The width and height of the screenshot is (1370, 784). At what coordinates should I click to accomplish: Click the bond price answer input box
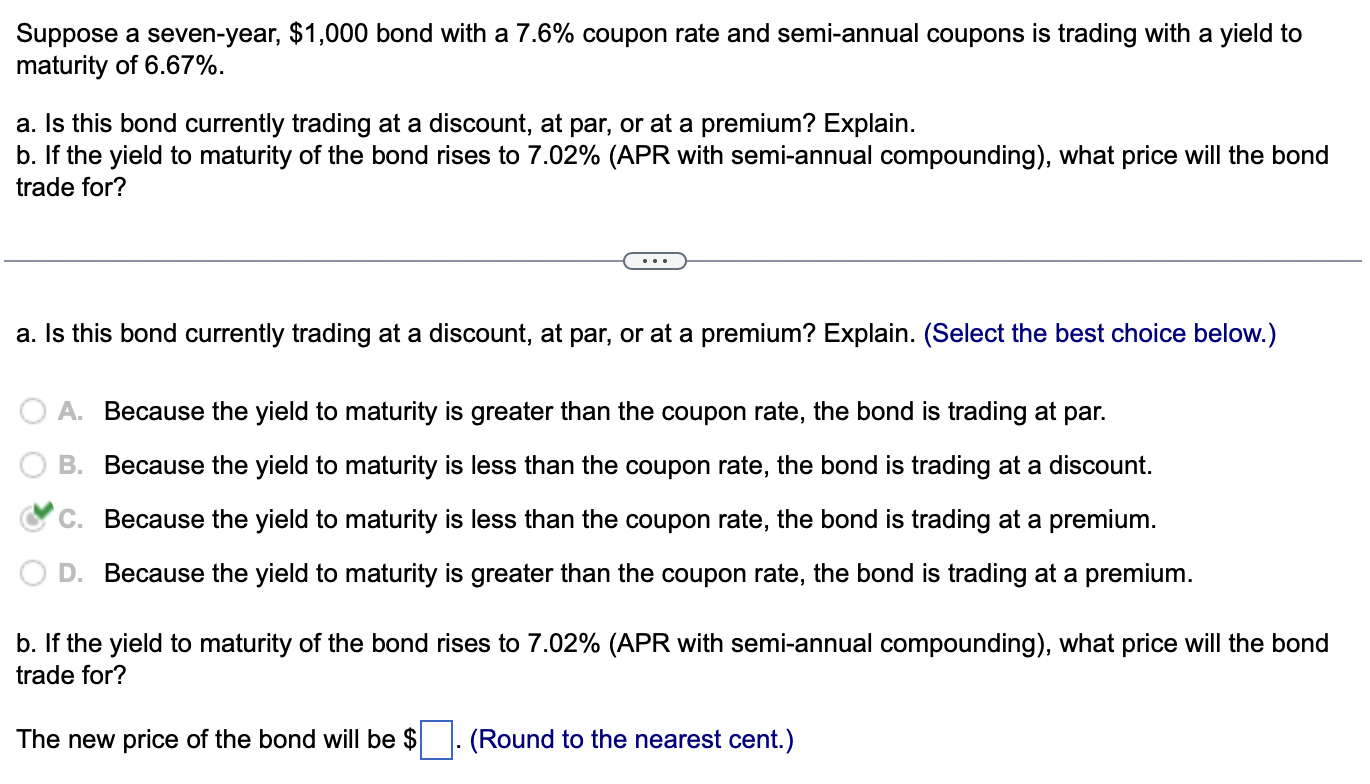[x=436, y=741]
